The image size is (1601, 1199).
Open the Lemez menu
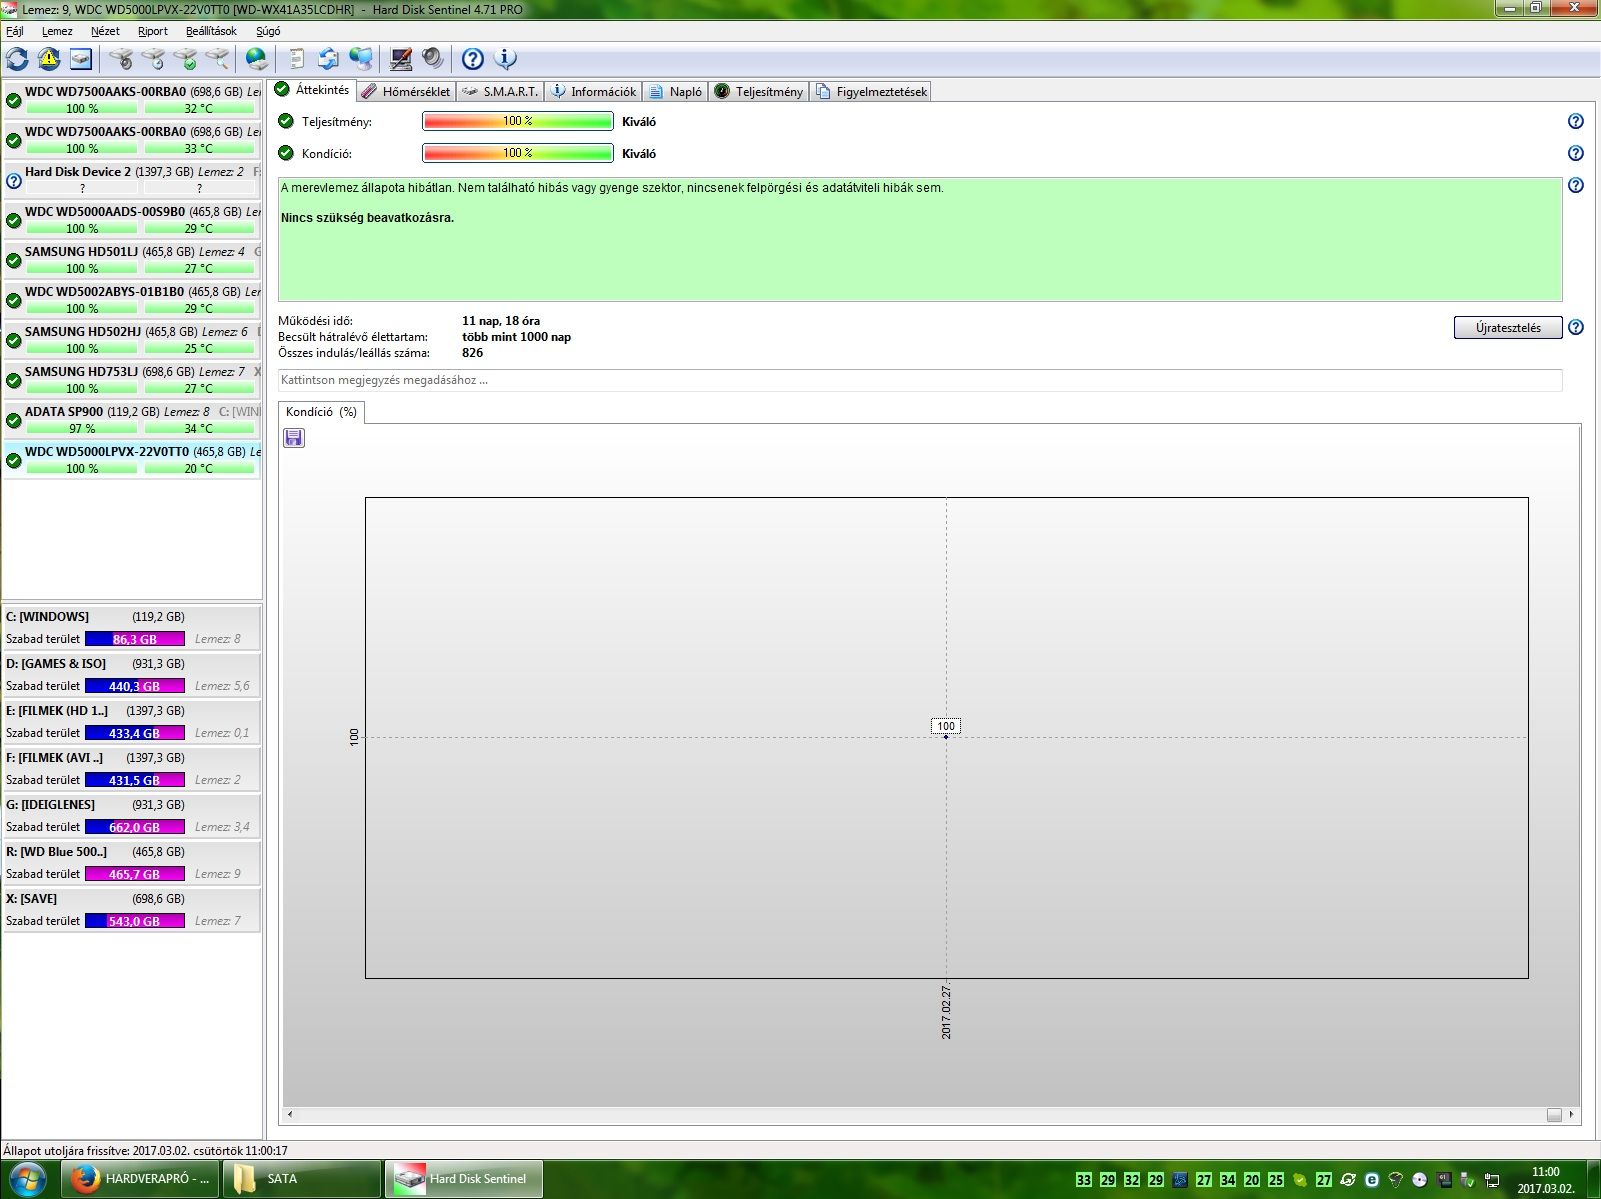[57, 31]
